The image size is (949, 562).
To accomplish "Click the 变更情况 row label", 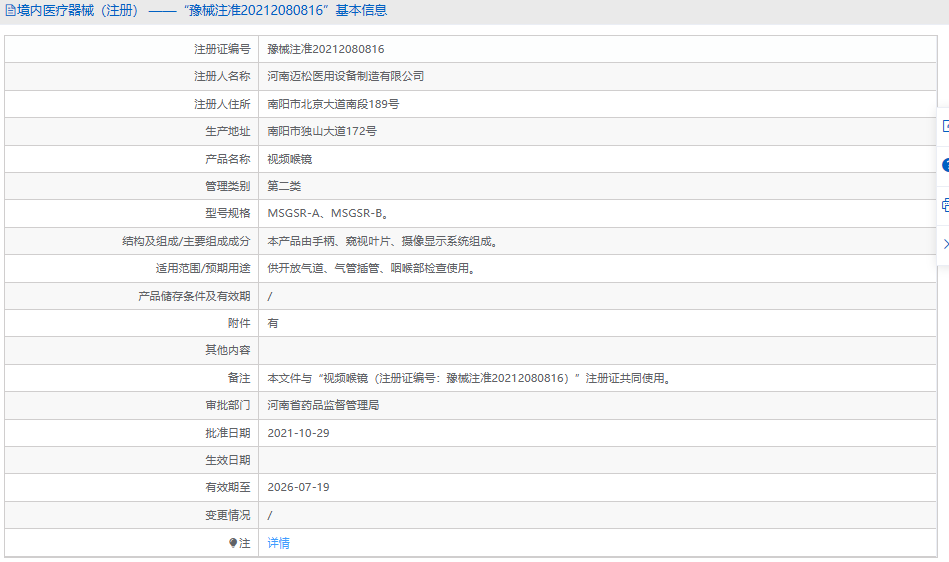I will pyautogui.click(x=228, y=515).
